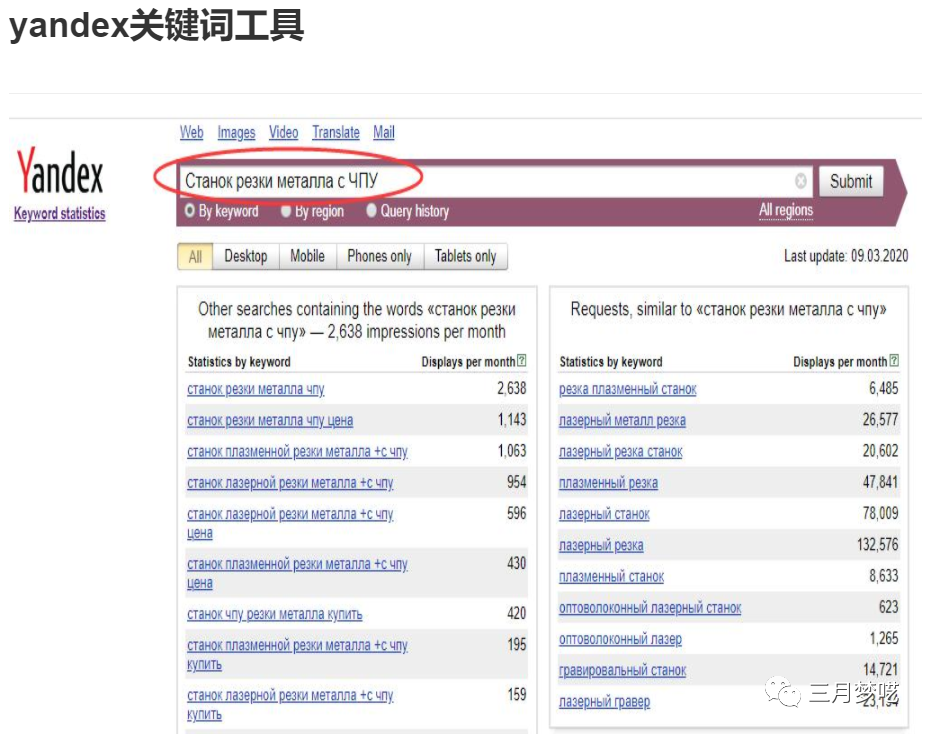Switch to the Tablets only tab

click(465, 256)
